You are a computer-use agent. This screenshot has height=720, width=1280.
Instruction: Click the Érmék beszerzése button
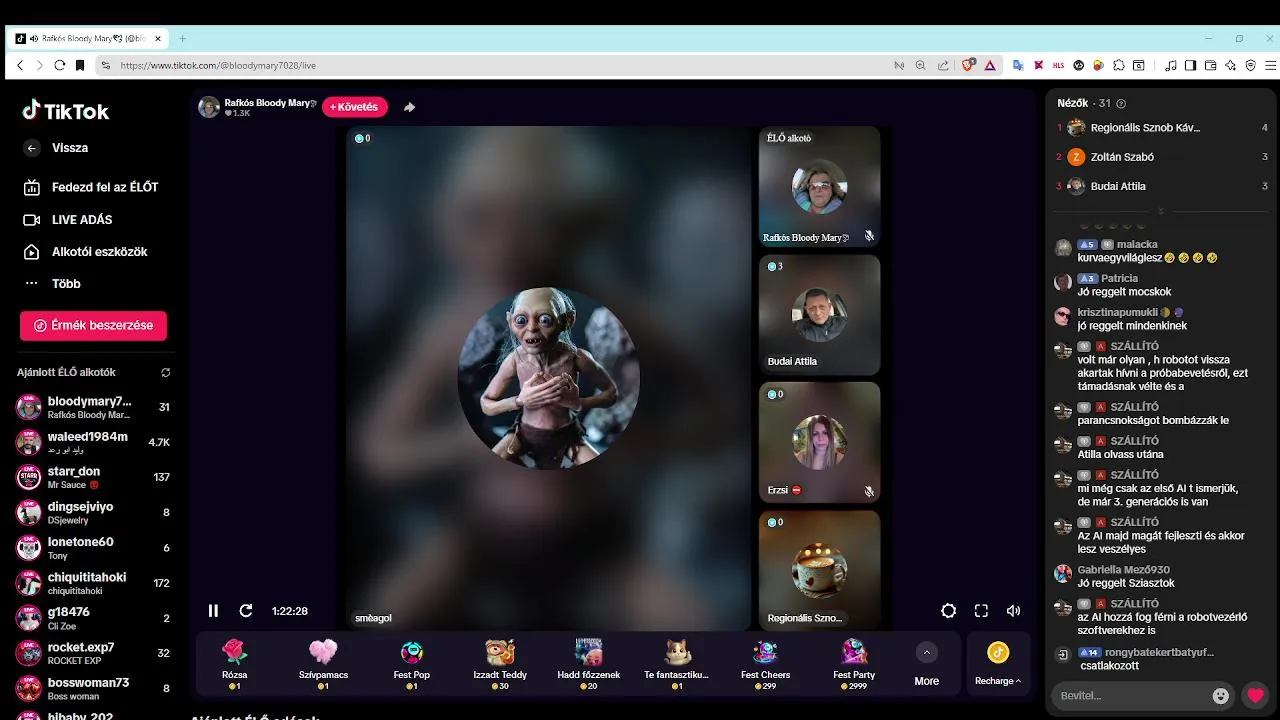click(x=93, y=325)
